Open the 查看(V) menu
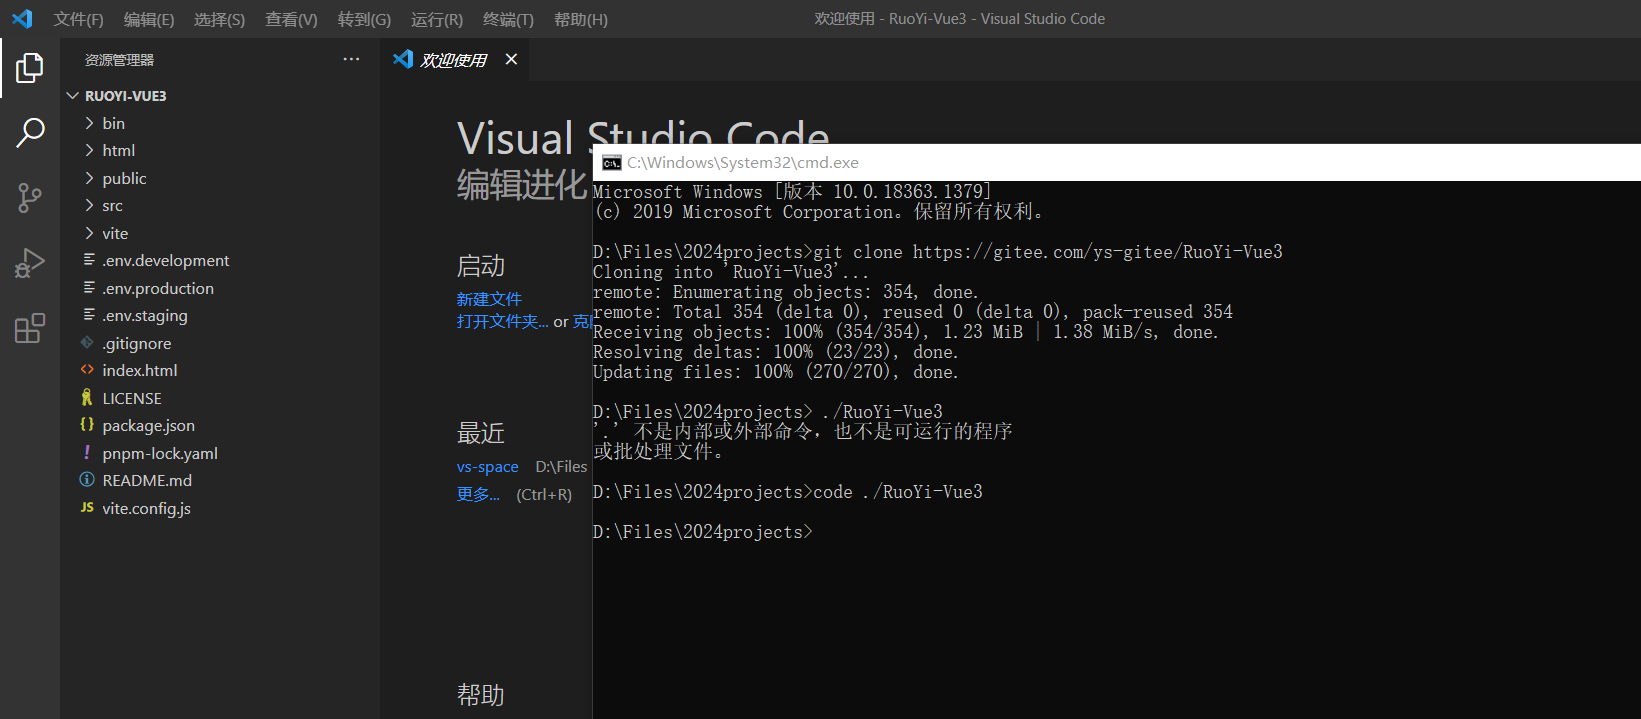The width and height of the screenshot is (1641, 719). (x=291, y=19)
